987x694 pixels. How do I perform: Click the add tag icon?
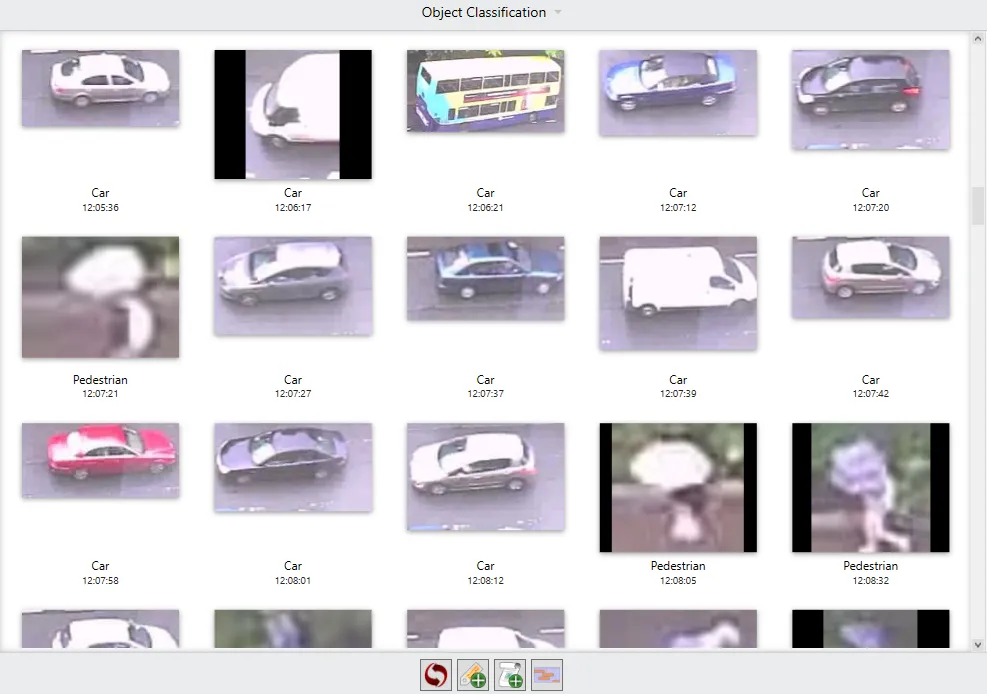(x=473, y=674)
